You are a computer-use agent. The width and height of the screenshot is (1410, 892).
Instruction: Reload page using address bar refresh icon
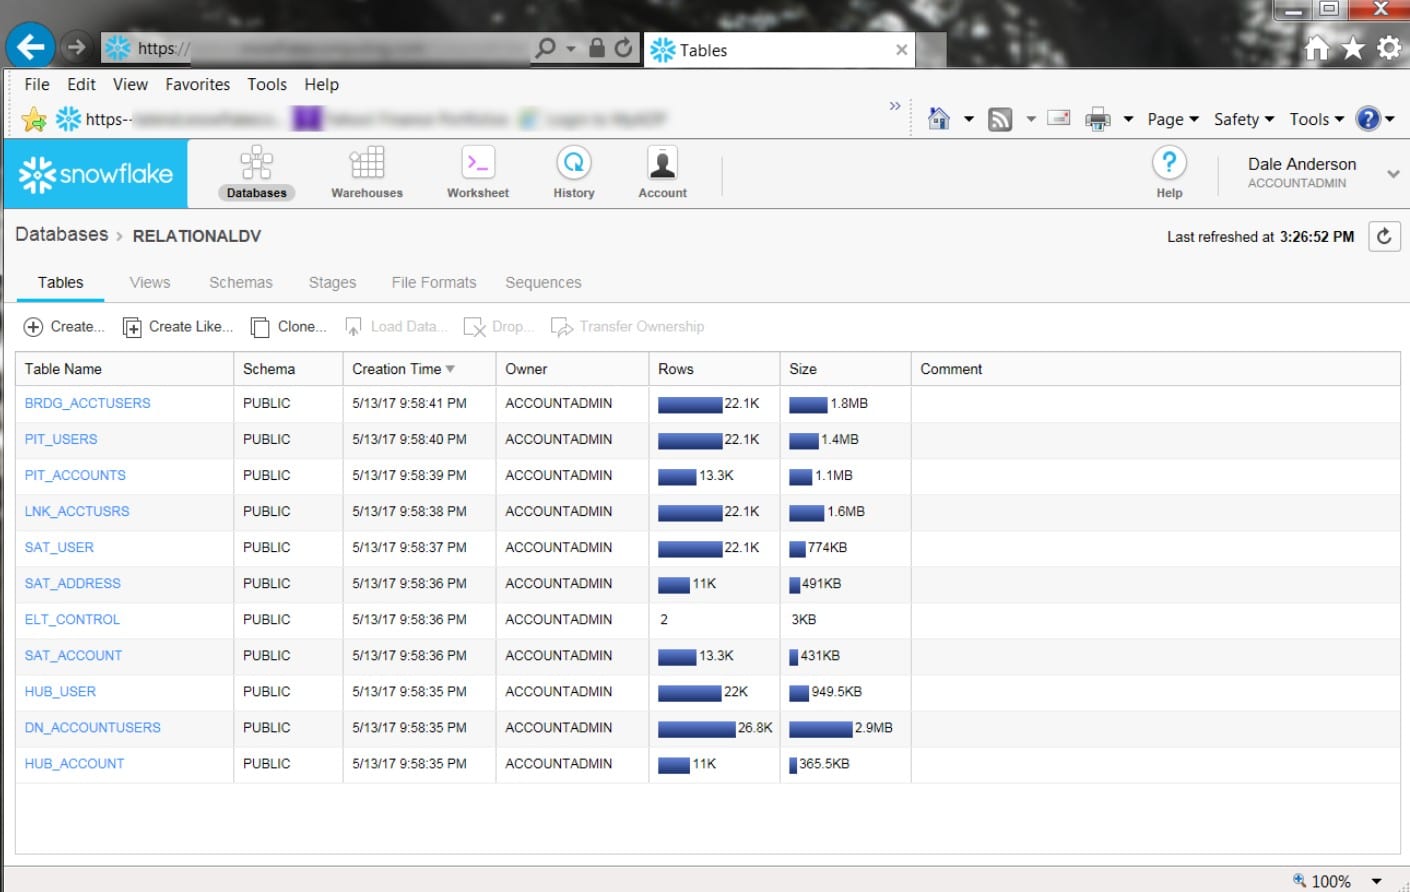point(623,47)
